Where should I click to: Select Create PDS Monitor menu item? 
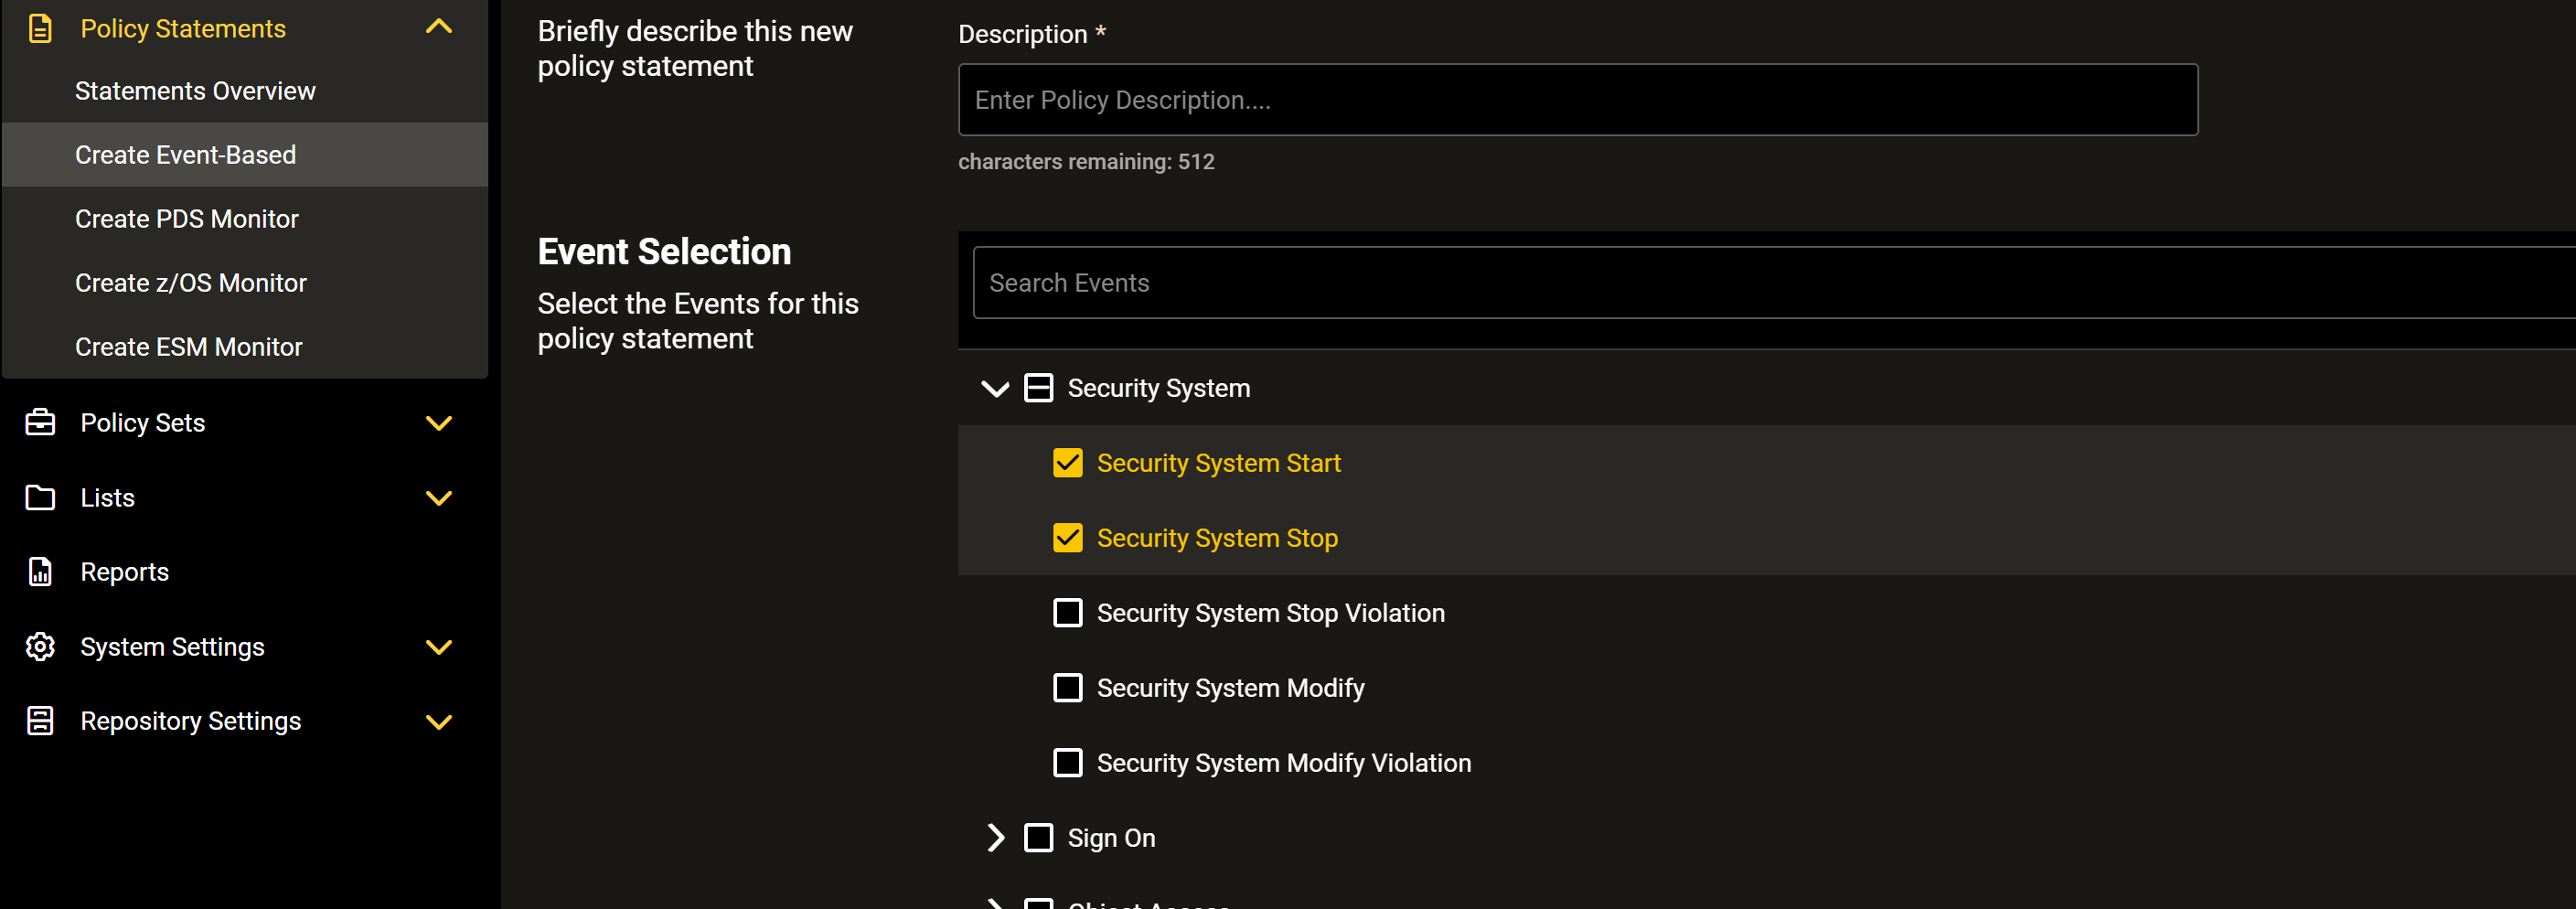click(x=187, y=219)
